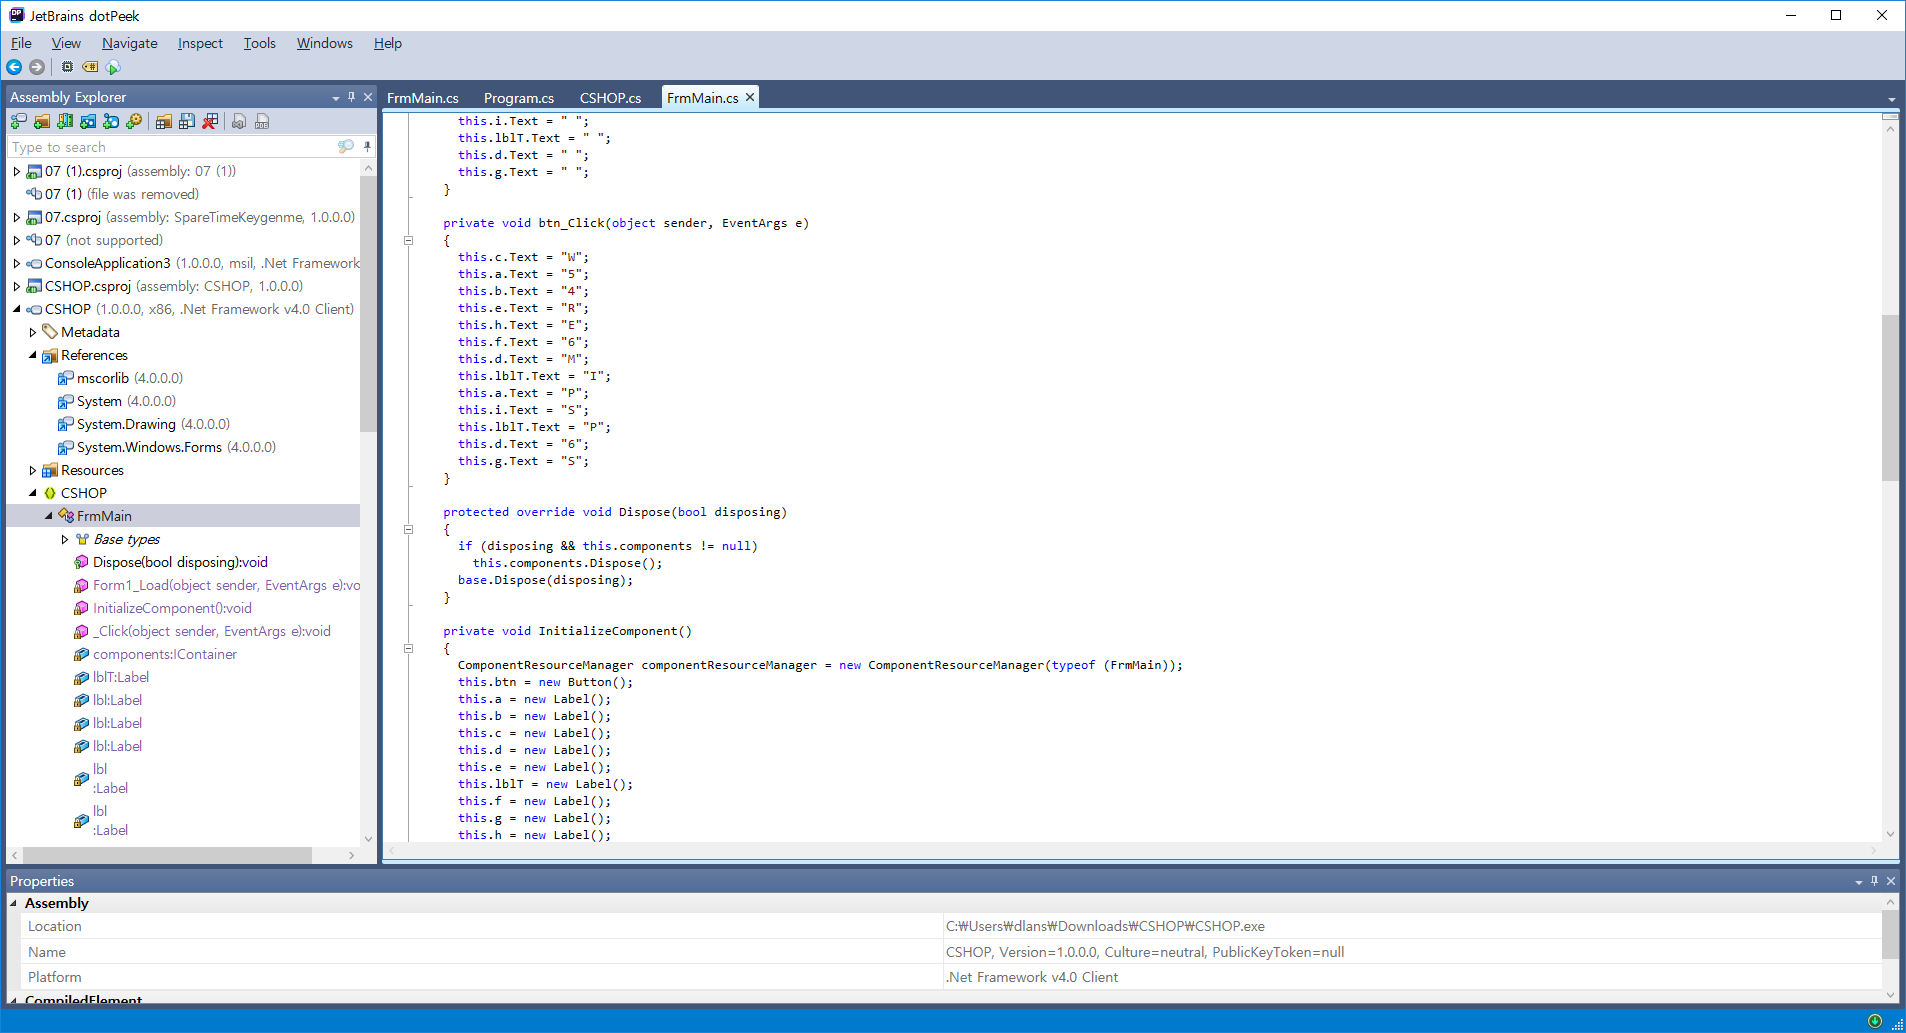Open the Navigate menu
Screen dimensions: 1906x1033
(x=130, y=43)
